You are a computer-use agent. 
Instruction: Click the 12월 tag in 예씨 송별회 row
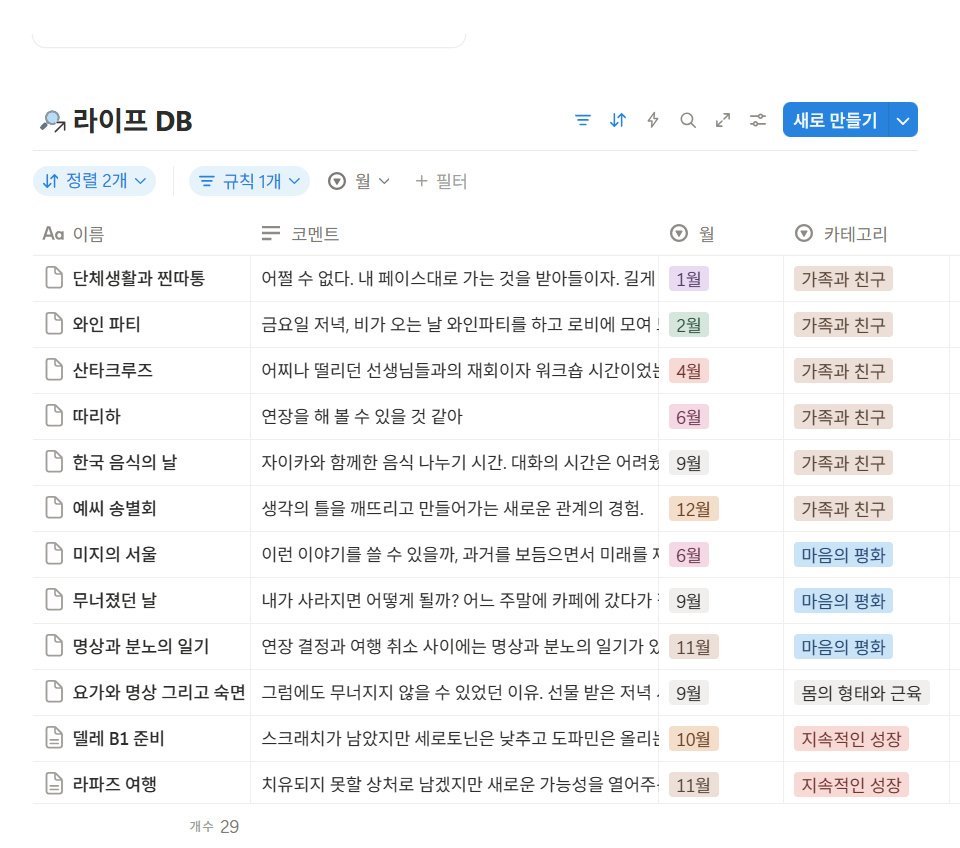tap(693, 508)
